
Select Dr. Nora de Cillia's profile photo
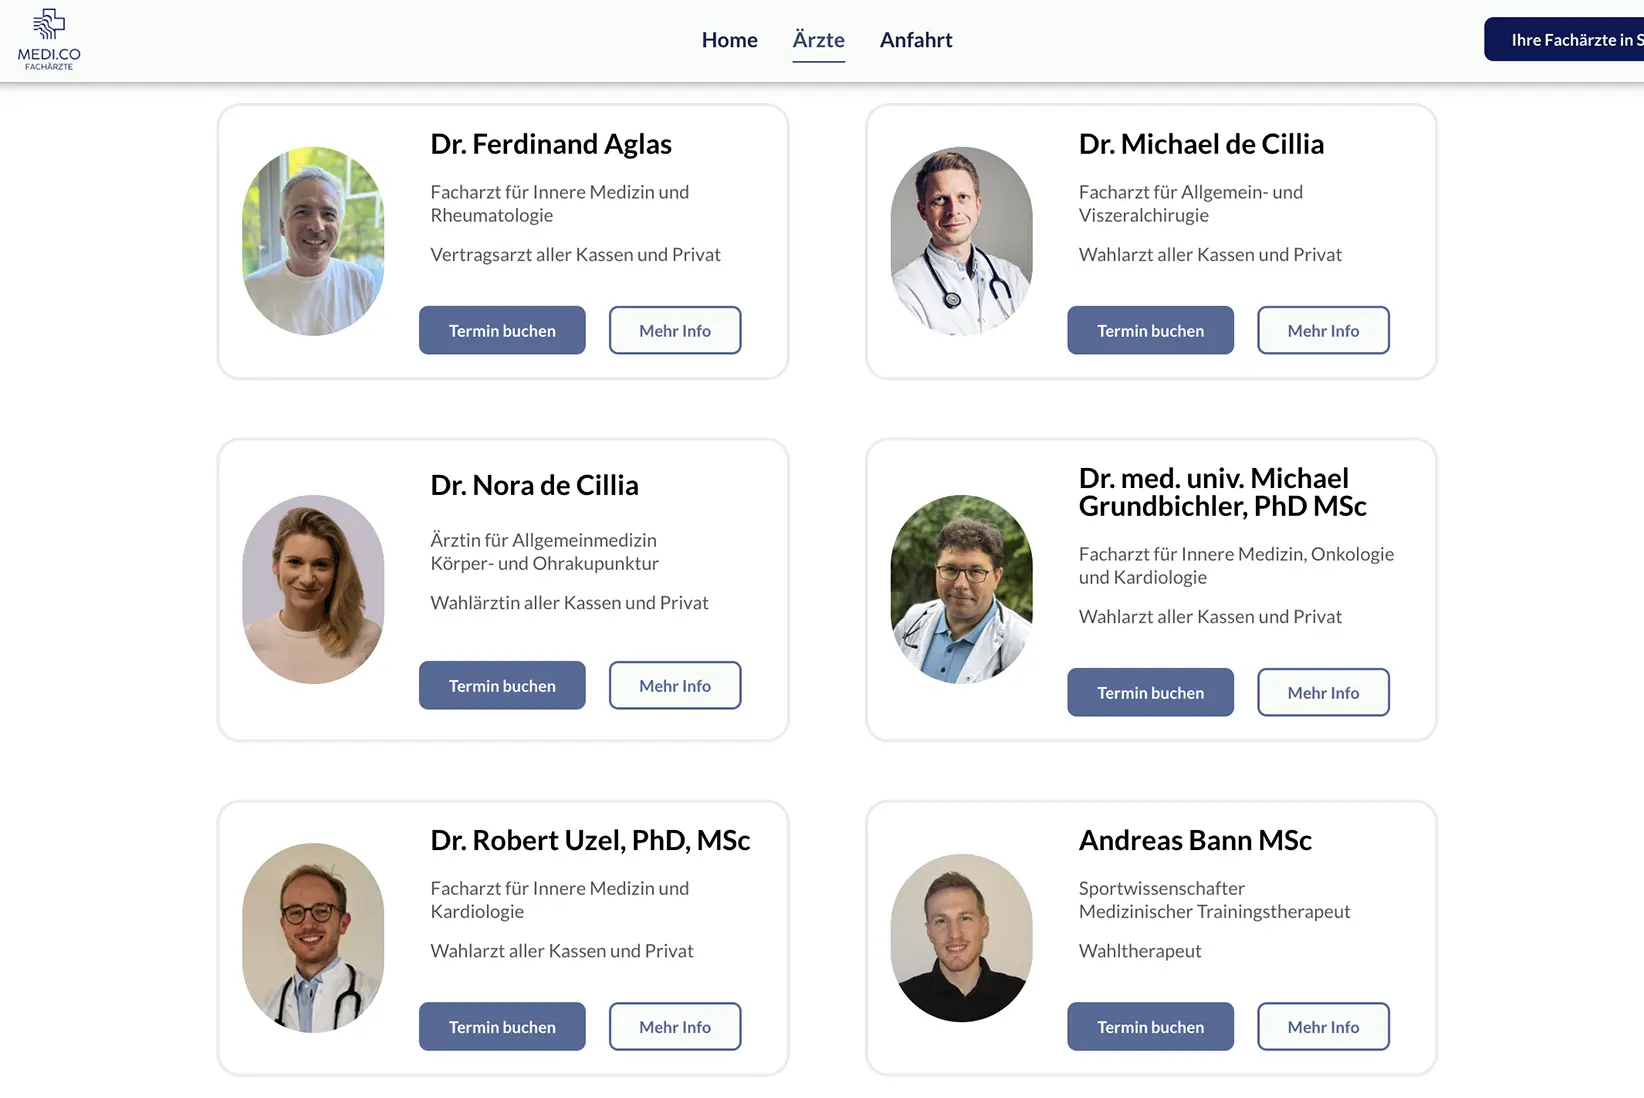pyautogui.click(x=313, y=589)
